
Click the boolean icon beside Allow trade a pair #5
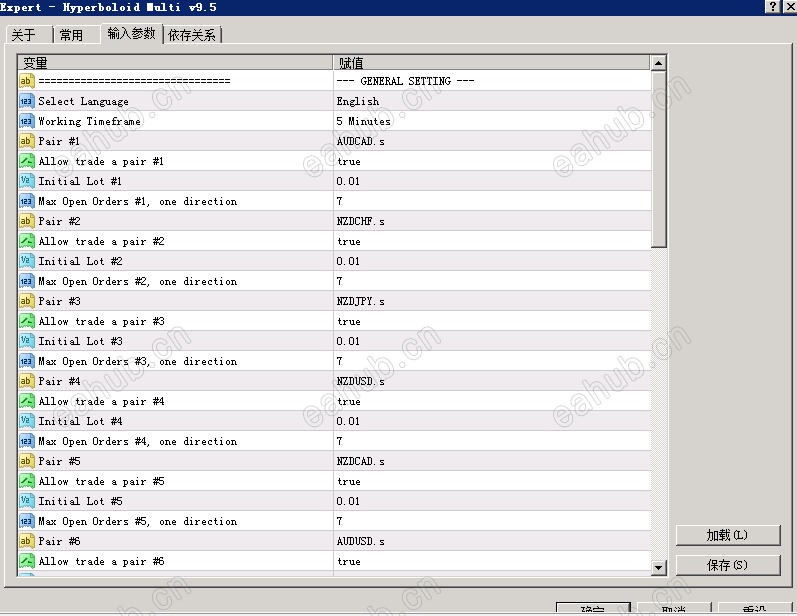26,481
